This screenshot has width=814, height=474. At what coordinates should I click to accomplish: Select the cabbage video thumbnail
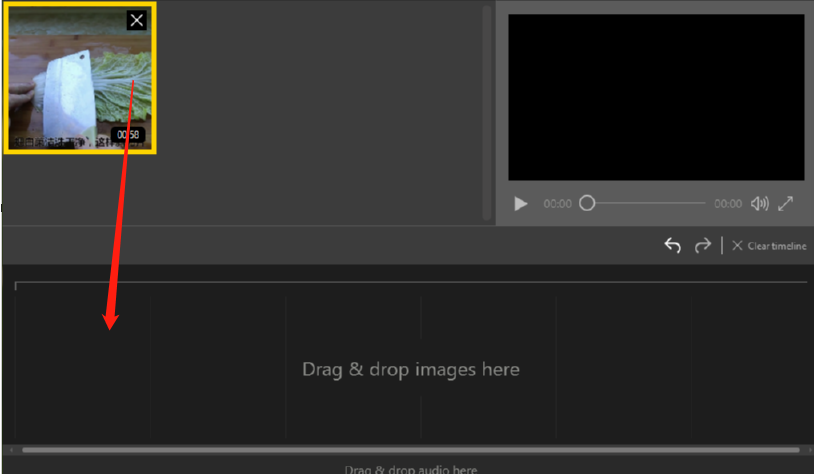tap(80, 78)
